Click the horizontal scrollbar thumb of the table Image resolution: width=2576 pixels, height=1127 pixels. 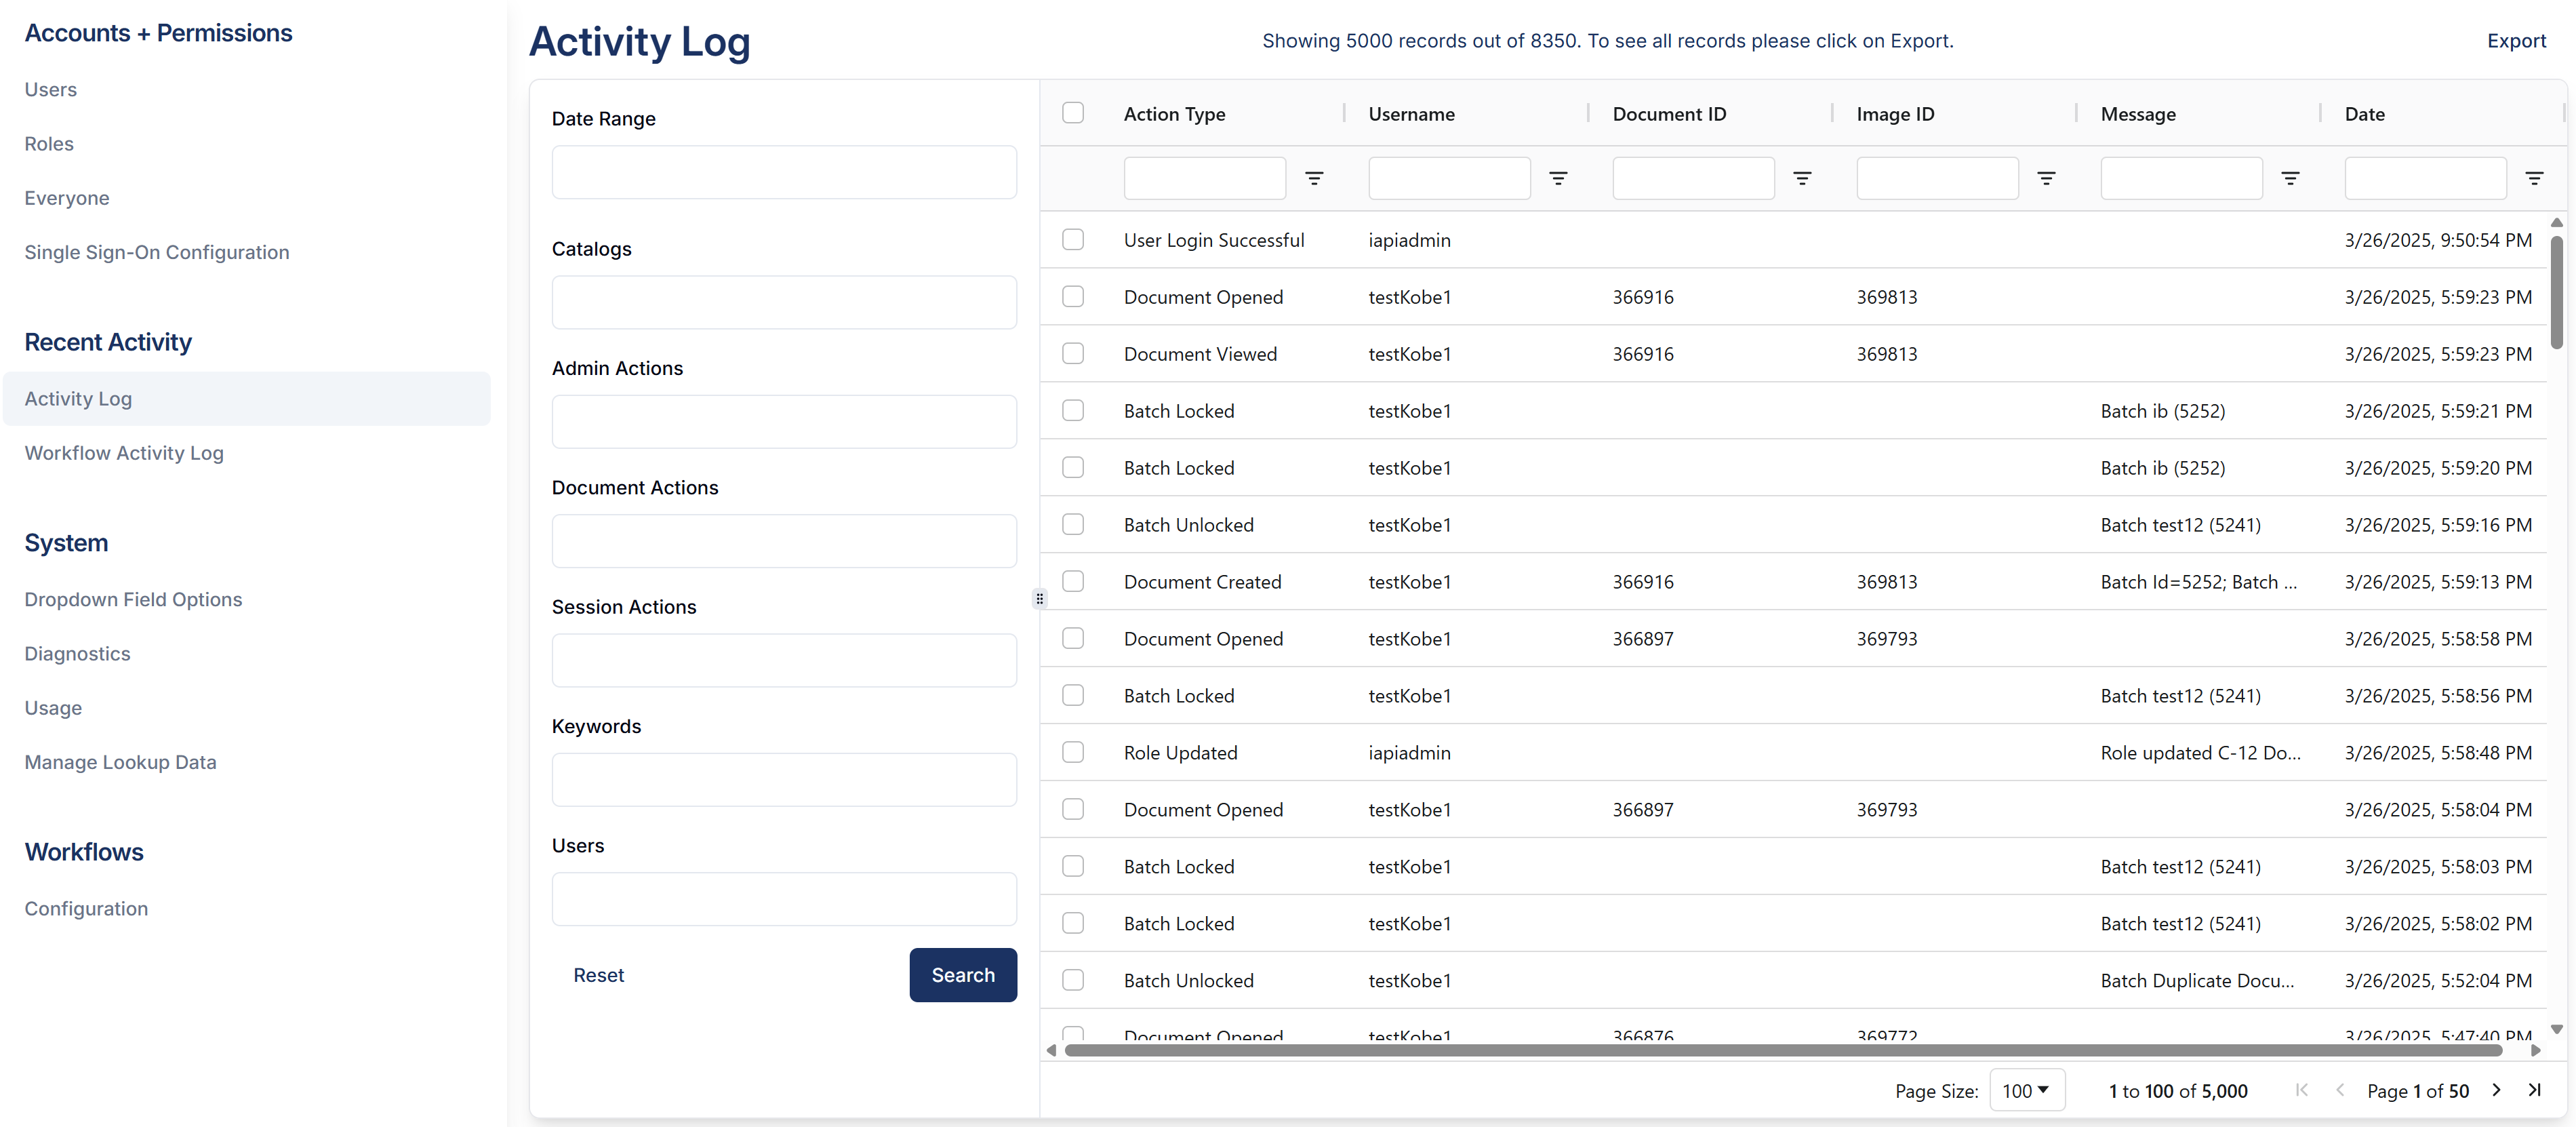1783,1050
